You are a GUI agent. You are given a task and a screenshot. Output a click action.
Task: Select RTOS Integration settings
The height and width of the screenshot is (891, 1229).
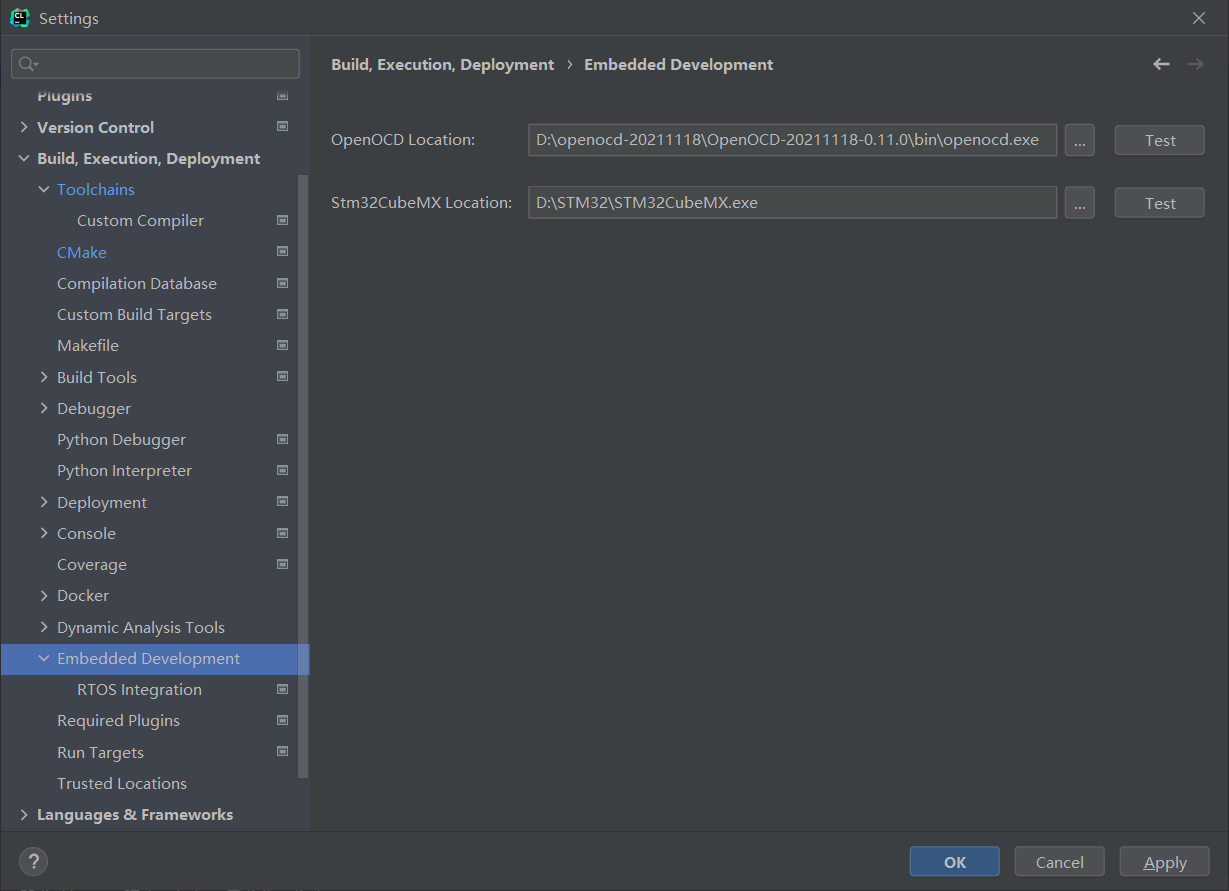[x=139, y=689]
